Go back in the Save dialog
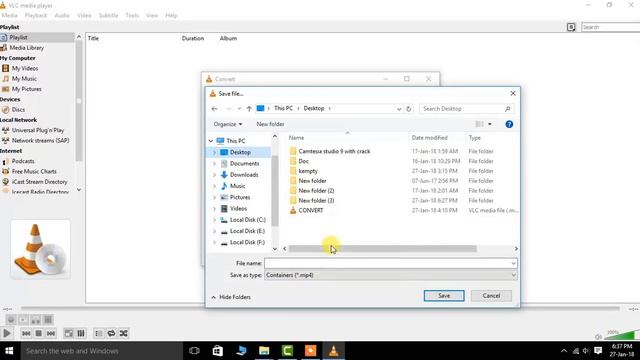 (214, 109)
